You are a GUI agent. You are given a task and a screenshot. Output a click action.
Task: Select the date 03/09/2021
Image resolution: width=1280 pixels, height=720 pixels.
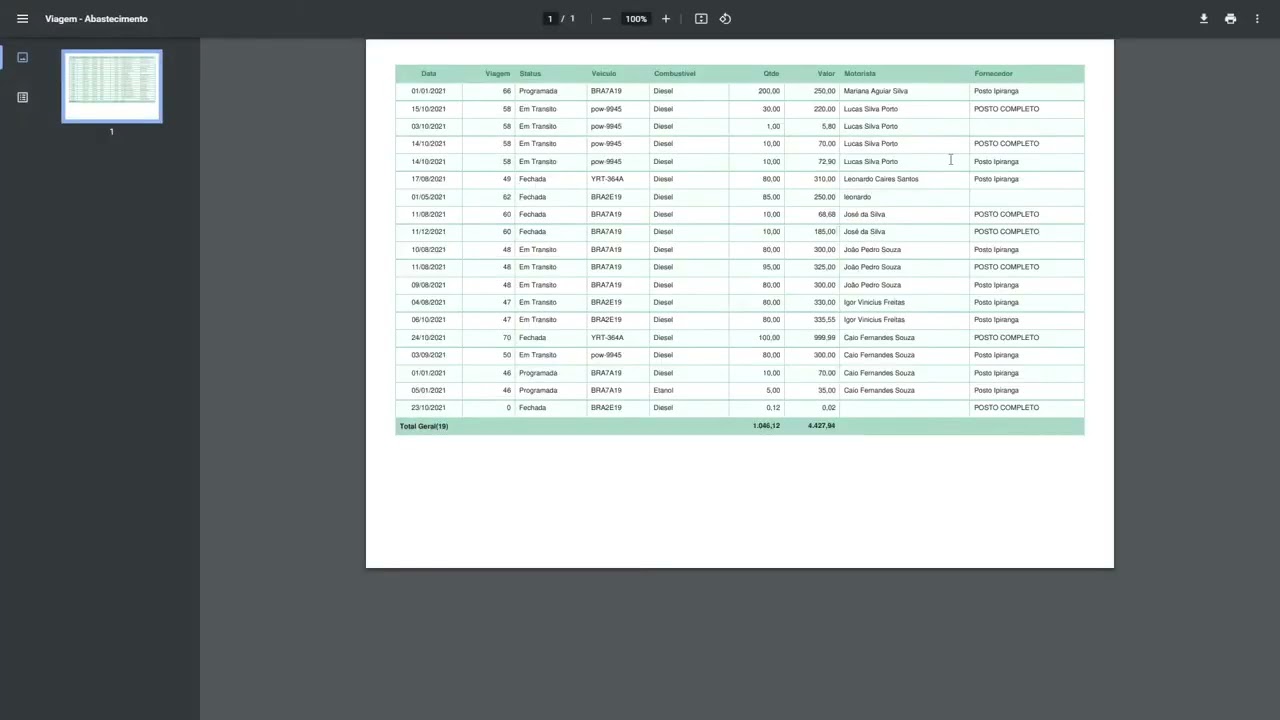click(x=429, y=355)
